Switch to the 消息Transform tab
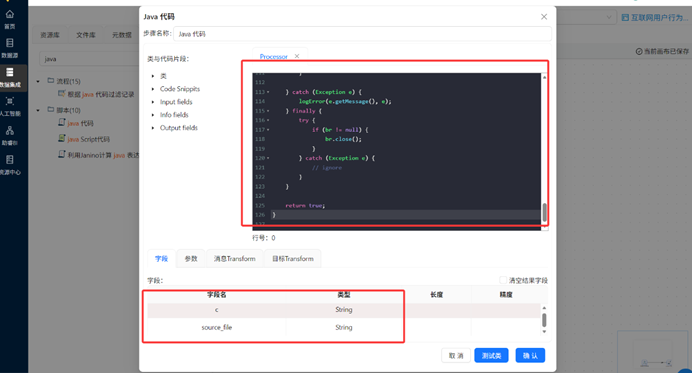Viewport: 692px width, 373px height. pos(234,259)
